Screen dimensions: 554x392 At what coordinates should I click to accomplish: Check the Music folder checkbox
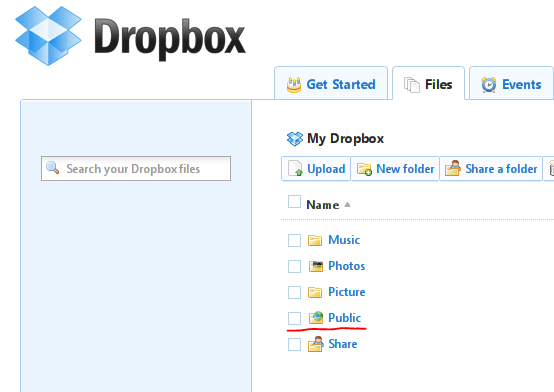(294, 240)
